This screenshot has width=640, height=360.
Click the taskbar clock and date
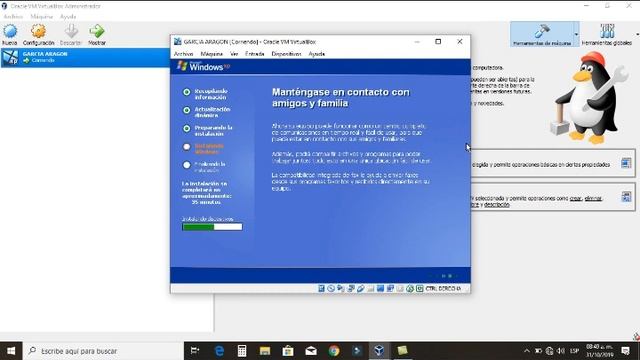pyautogui.click(x=600, y=351)
